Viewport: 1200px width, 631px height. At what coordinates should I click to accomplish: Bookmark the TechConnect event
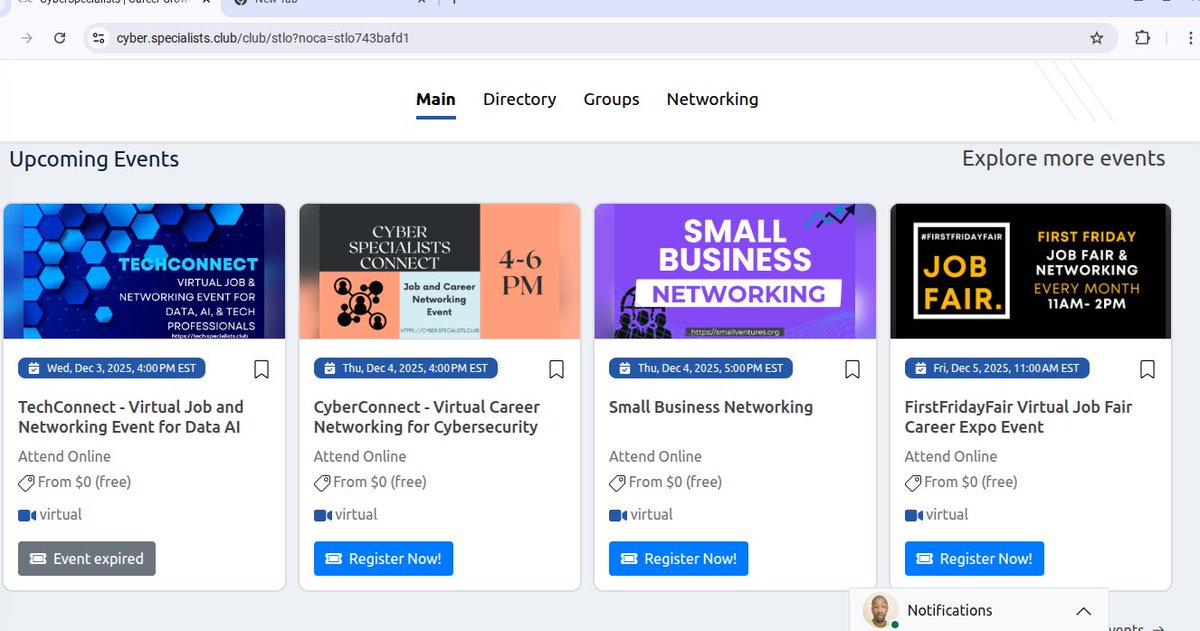click(261, 369)
